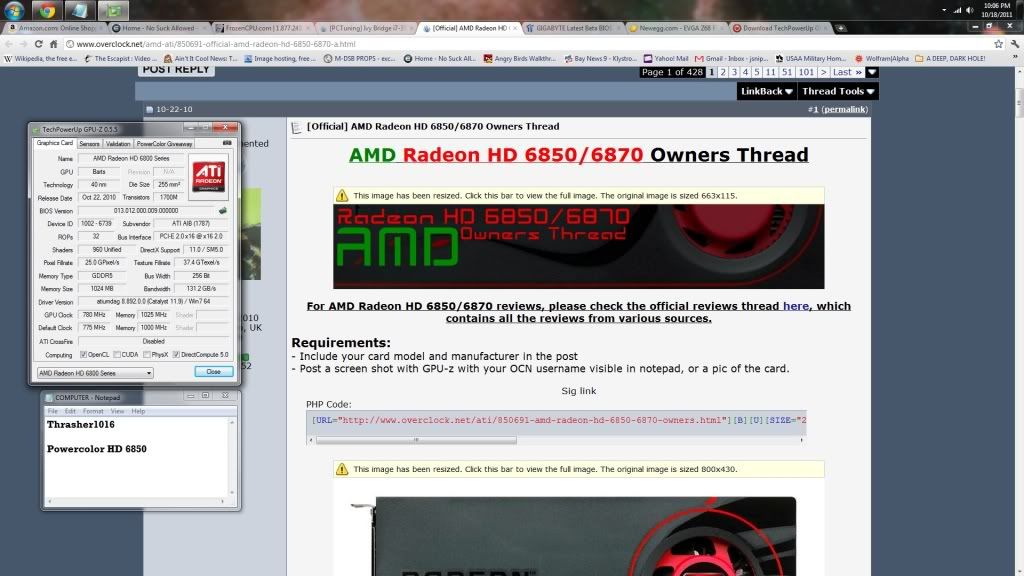
Task: Open the USAA Military Home bookmark
Action: point(810,58)
